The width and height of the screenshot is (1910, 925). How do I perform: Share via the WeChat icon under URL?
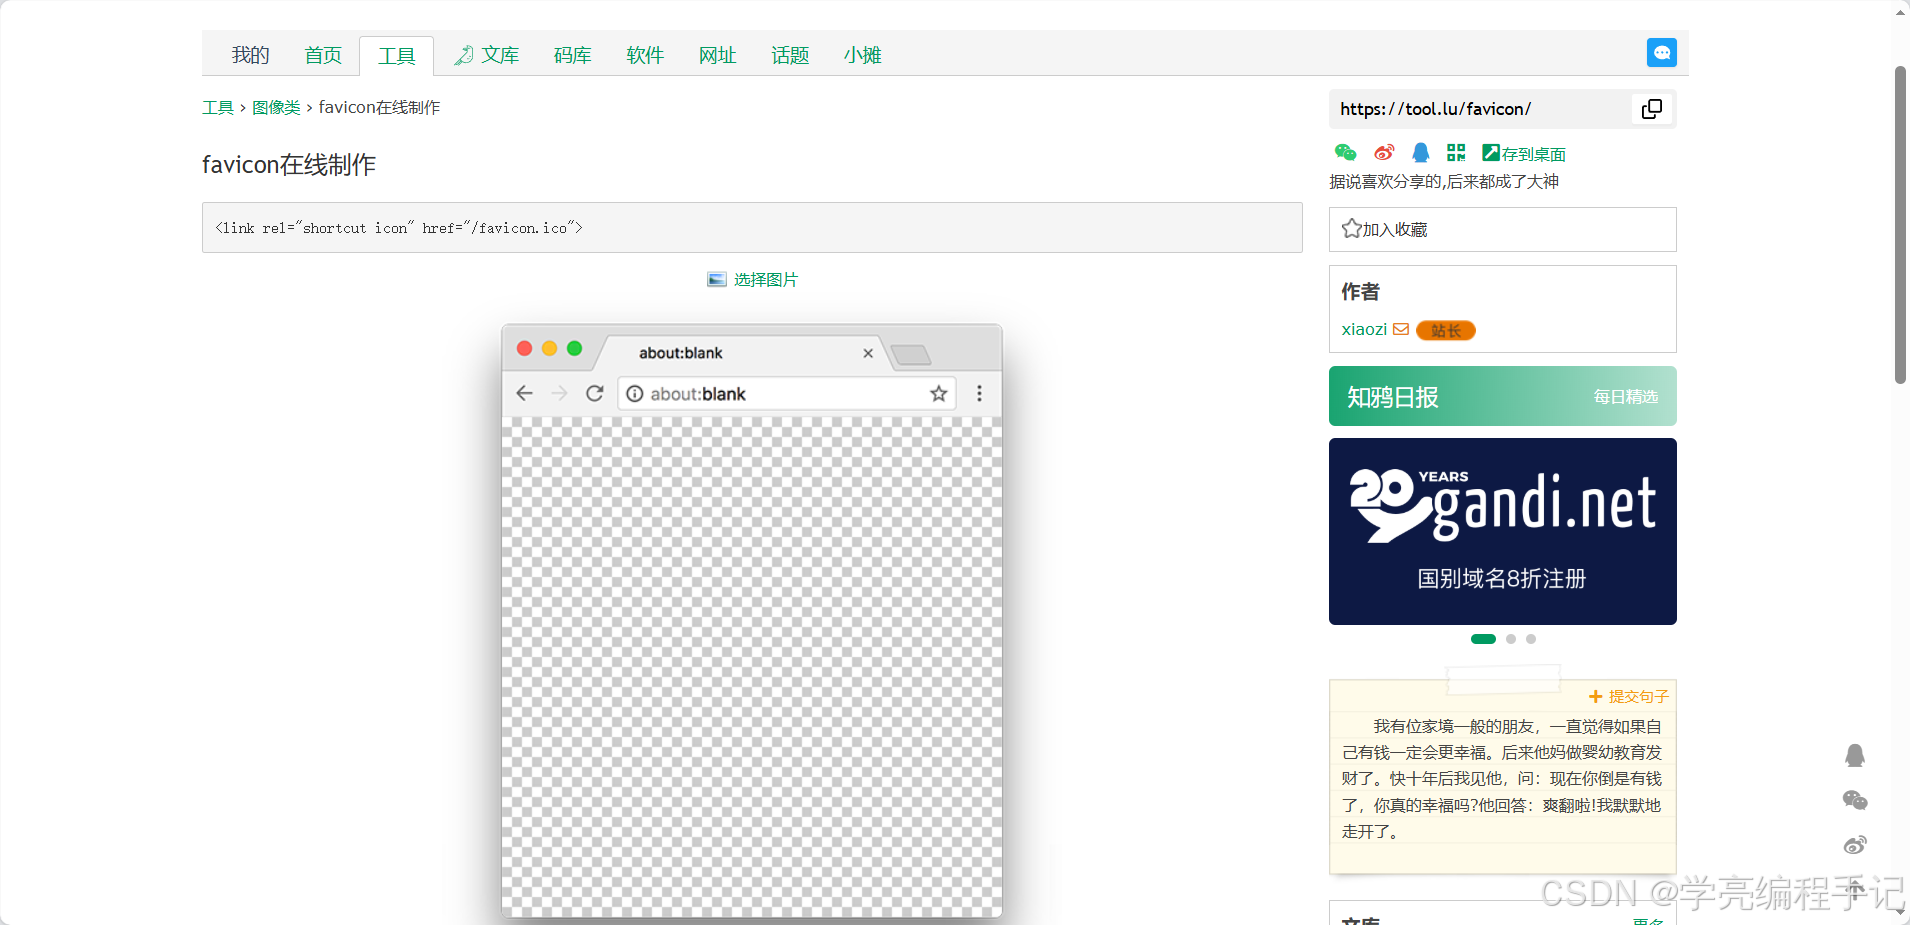coord(1345,153)
